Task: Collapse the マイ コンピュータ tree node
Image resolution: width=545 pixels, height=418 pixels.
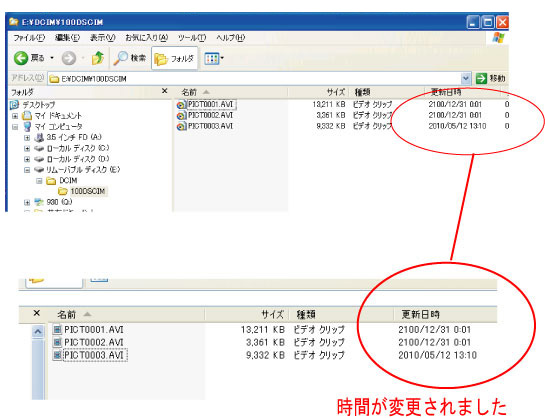Action: click(15, 126)
